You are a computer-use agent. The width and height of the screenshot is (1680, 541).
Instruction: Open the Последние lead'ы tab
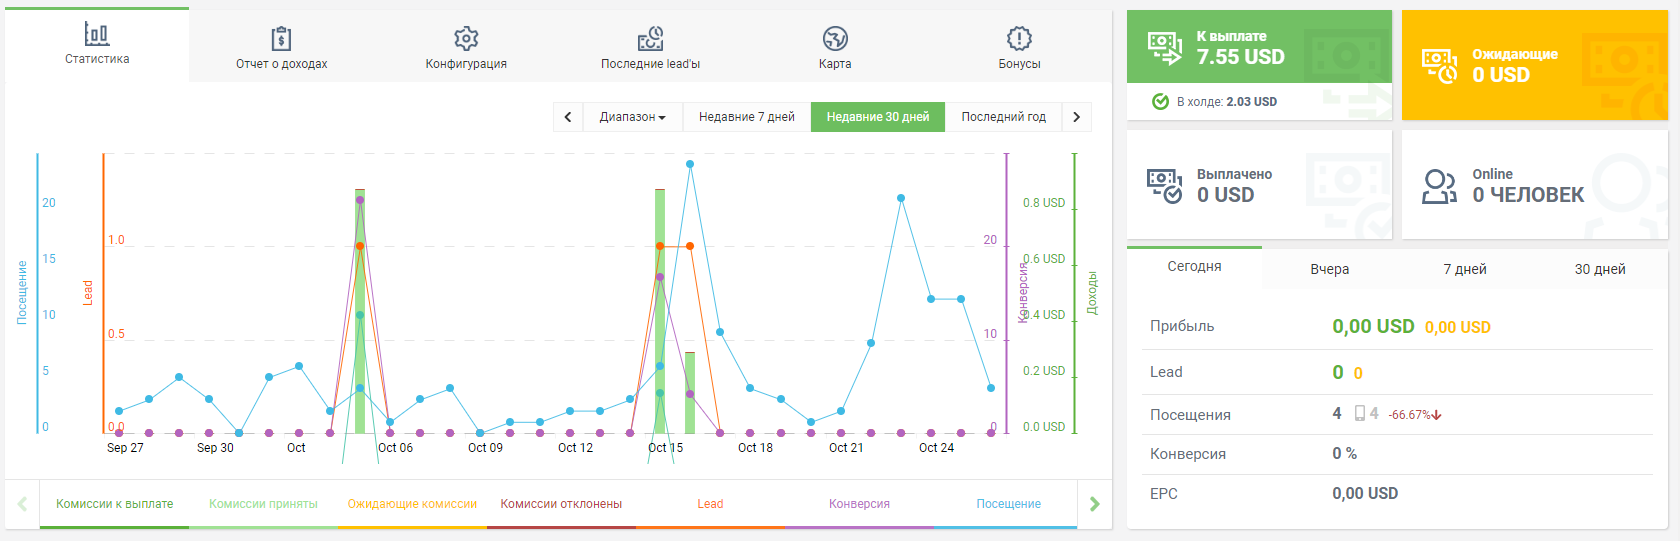[650, 46]
